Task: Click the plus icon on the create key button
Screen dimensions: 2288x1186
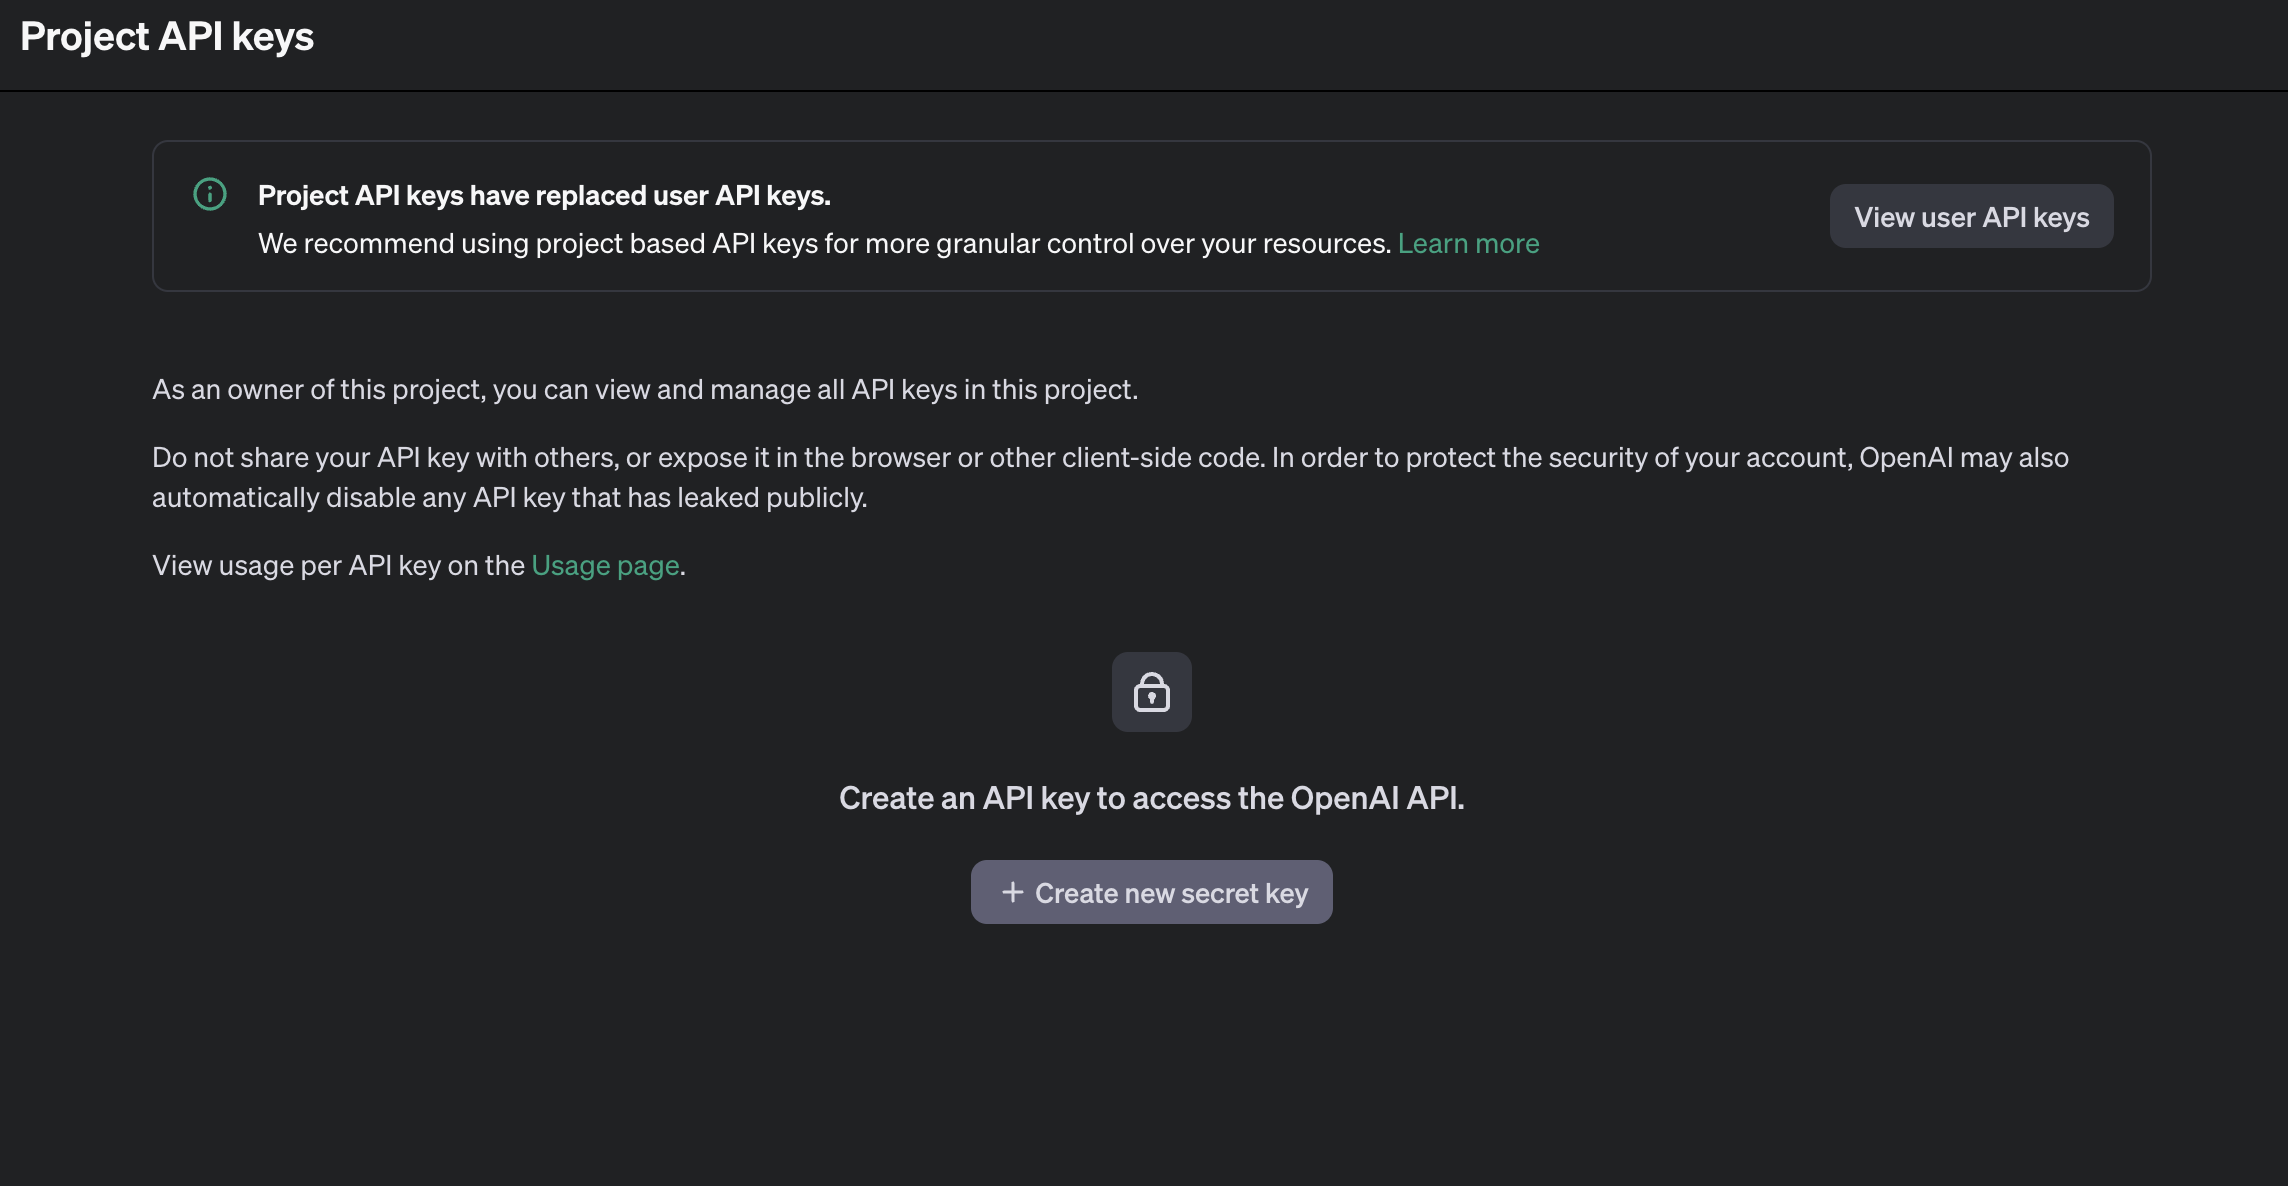Action: (1012, 892)
